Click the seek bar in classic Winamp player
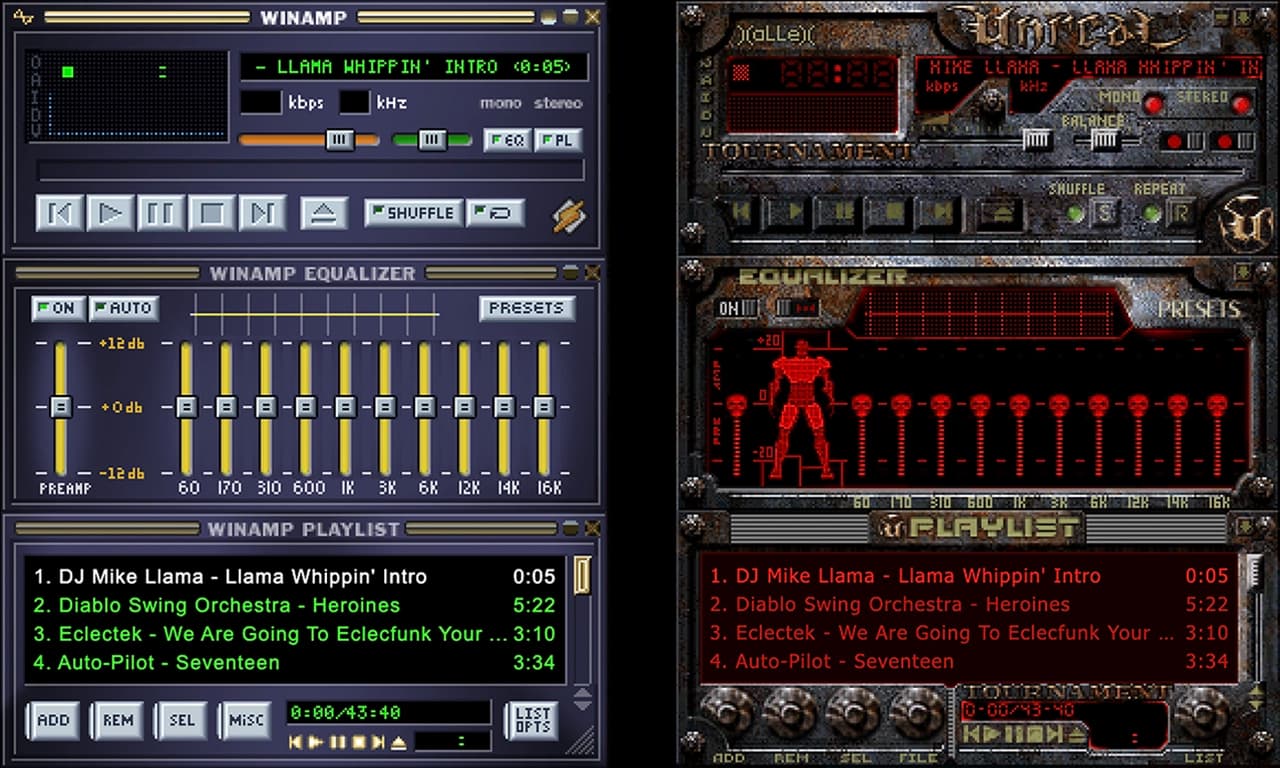This screenshot has width=1280, height=768. (x=310, y=170)
